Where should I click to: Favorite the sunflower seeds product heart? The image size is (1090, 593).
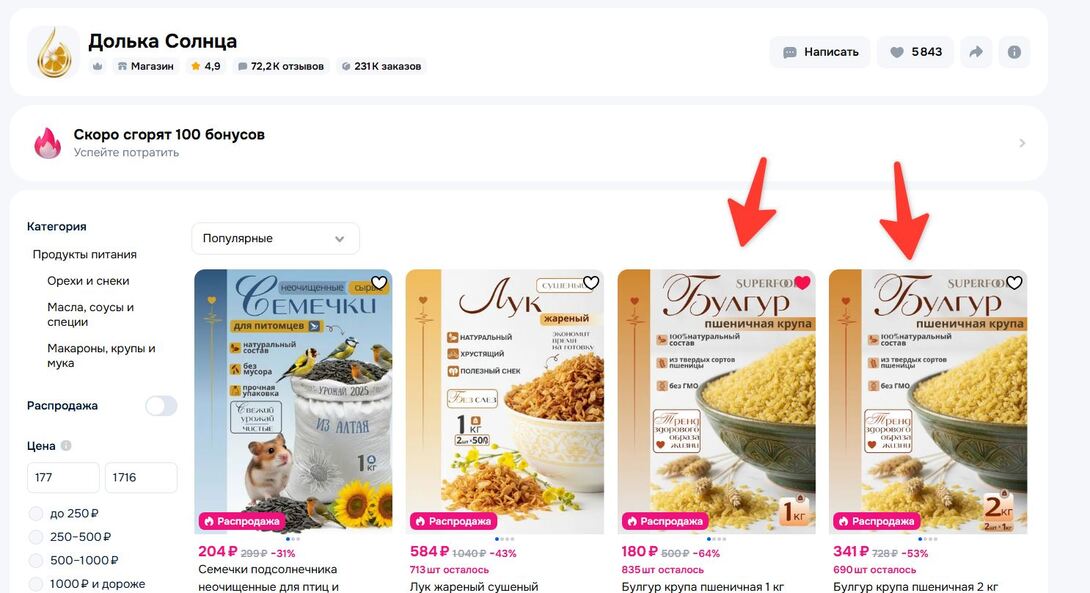[x=379, y=282]
